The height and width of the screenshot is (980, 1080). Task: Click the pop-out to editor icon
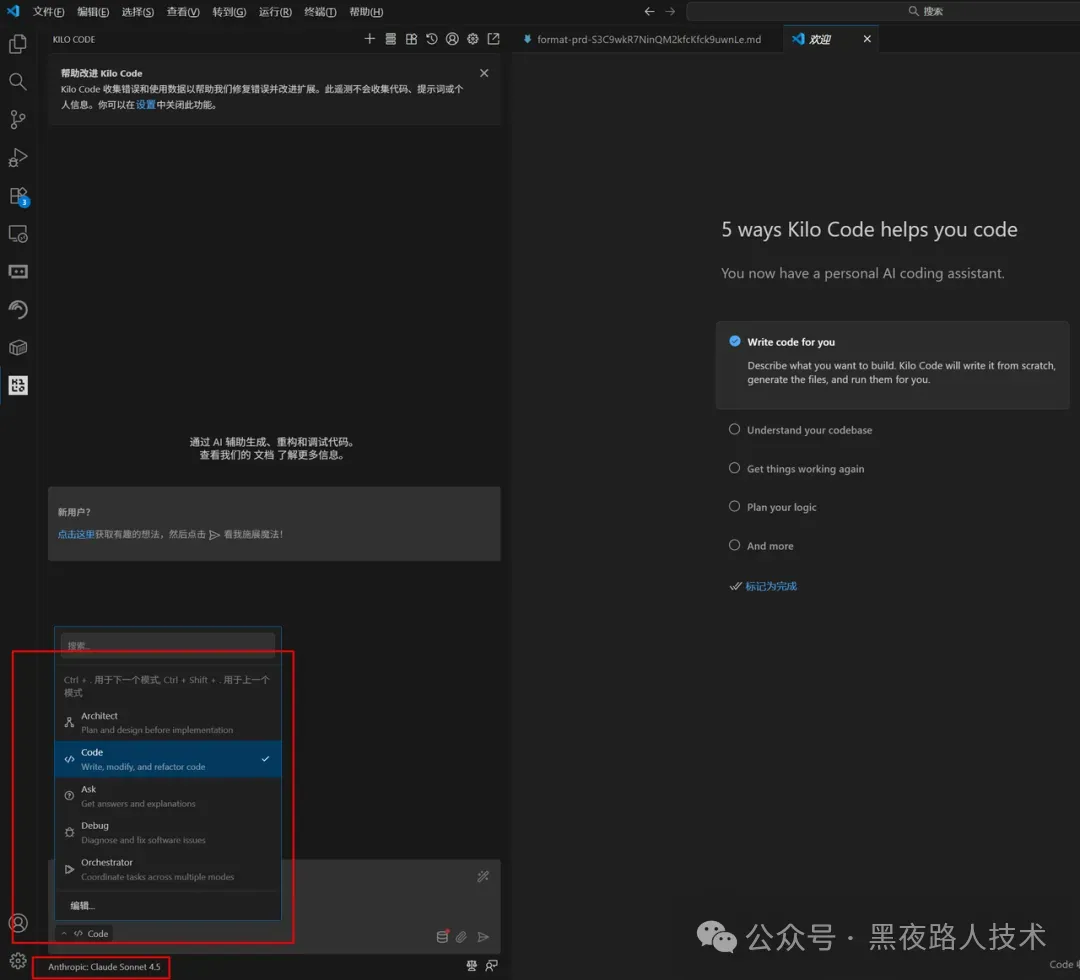tap(494, 39)
